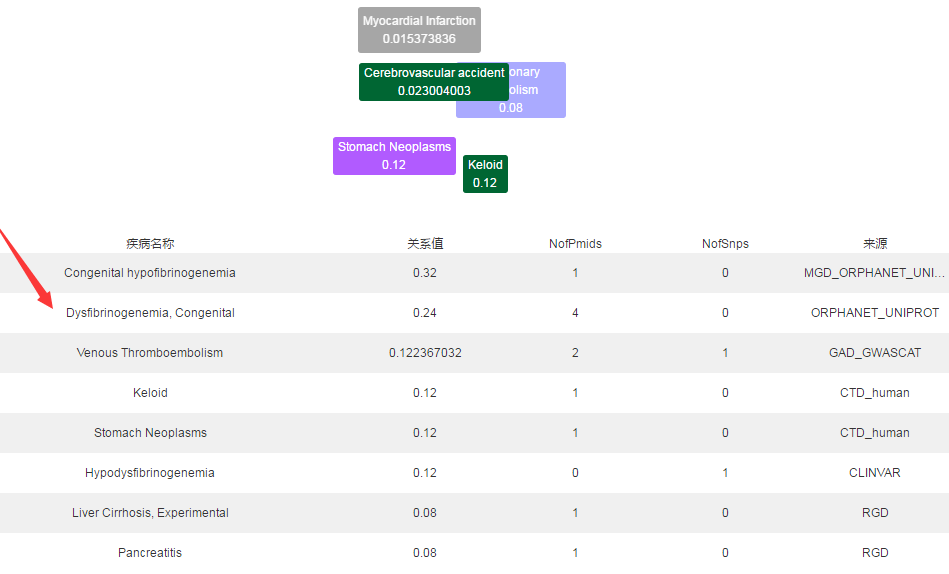Click the Myocardial Infarction graph node

coord(419,30)
